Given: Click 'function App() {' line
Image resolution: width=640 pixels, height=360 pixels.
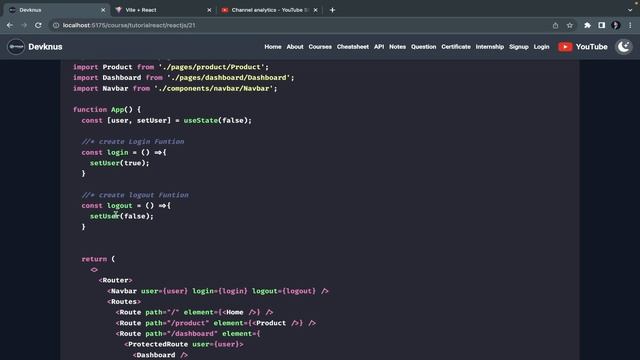Looking at the screenshot, I should 107,109.
